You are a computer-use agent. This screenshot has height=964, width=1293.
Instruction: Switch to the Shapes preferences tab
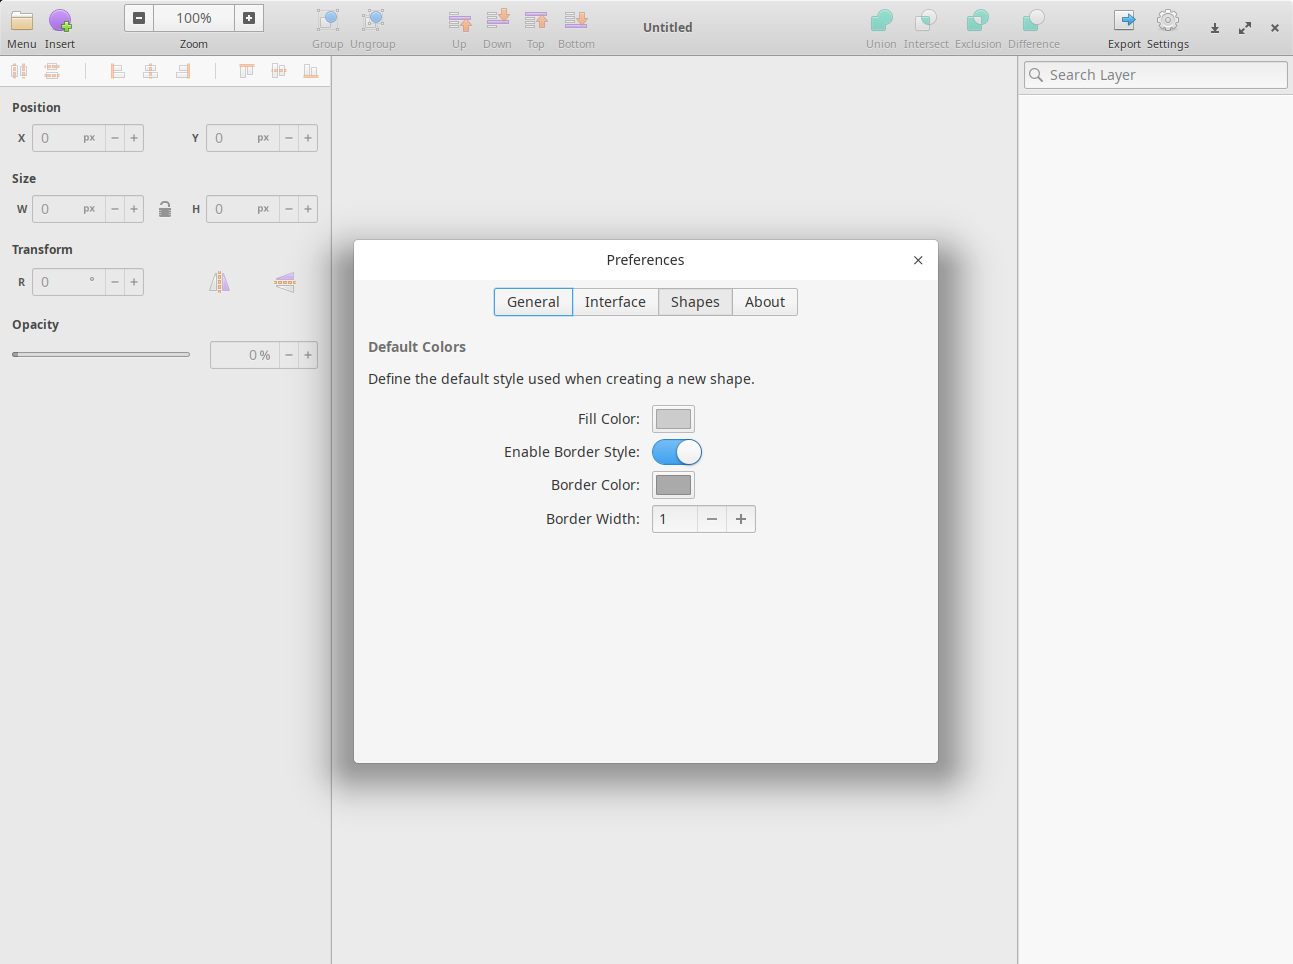click(x=695, y=302)
